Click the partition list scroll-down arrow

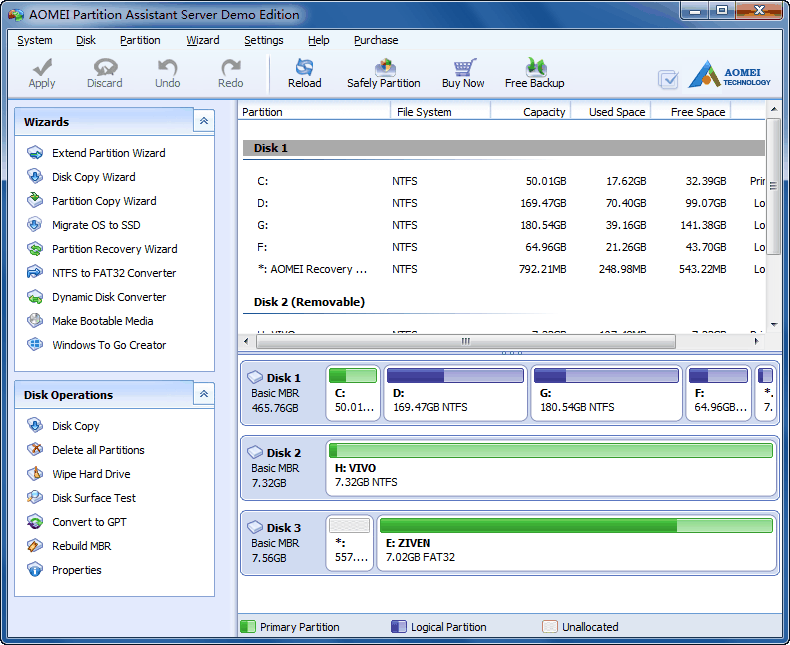click(774, 325)
